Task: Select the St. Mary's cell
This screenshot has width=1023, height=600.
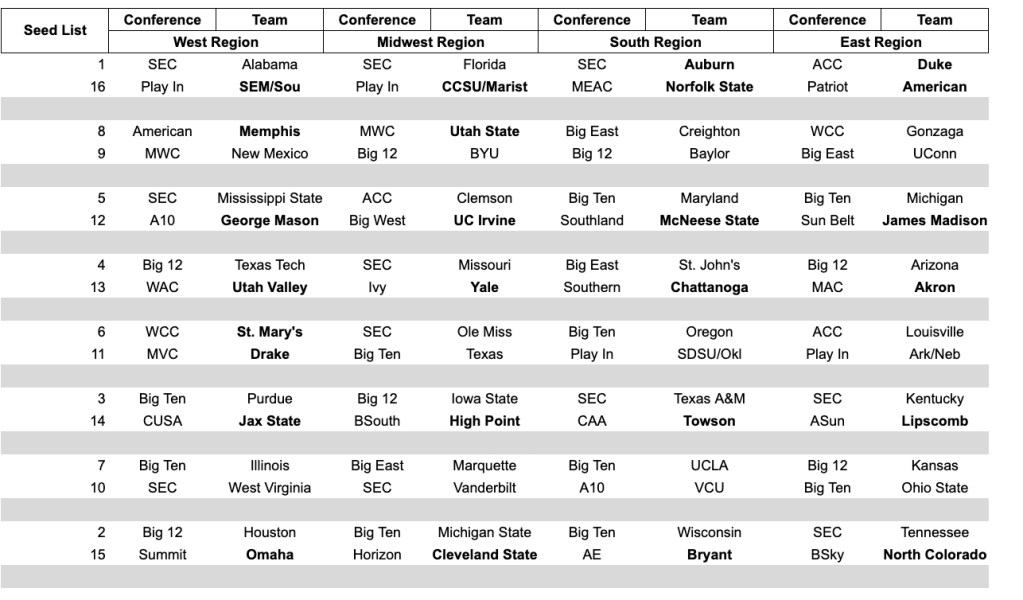Action: 270,332
